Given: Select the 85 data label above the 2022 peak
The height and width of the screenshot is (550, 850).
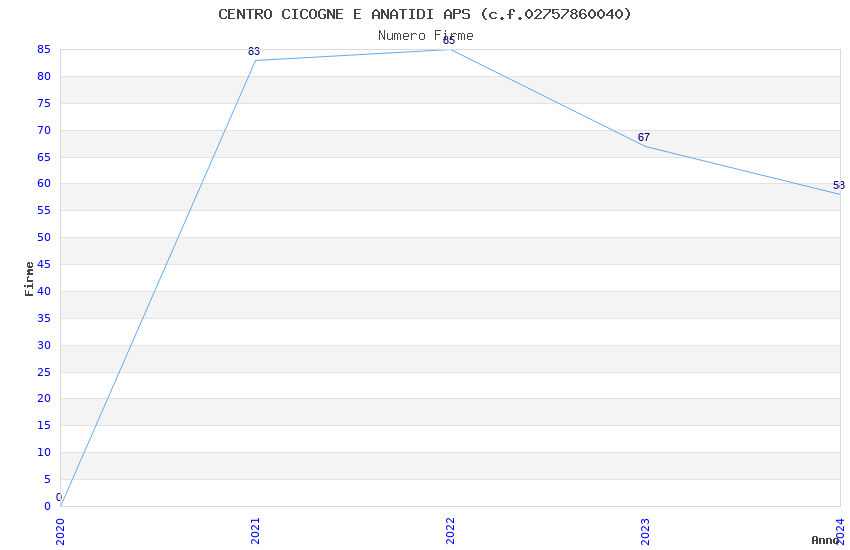Looking at the screenshot, I should click(x=449, y=41).
